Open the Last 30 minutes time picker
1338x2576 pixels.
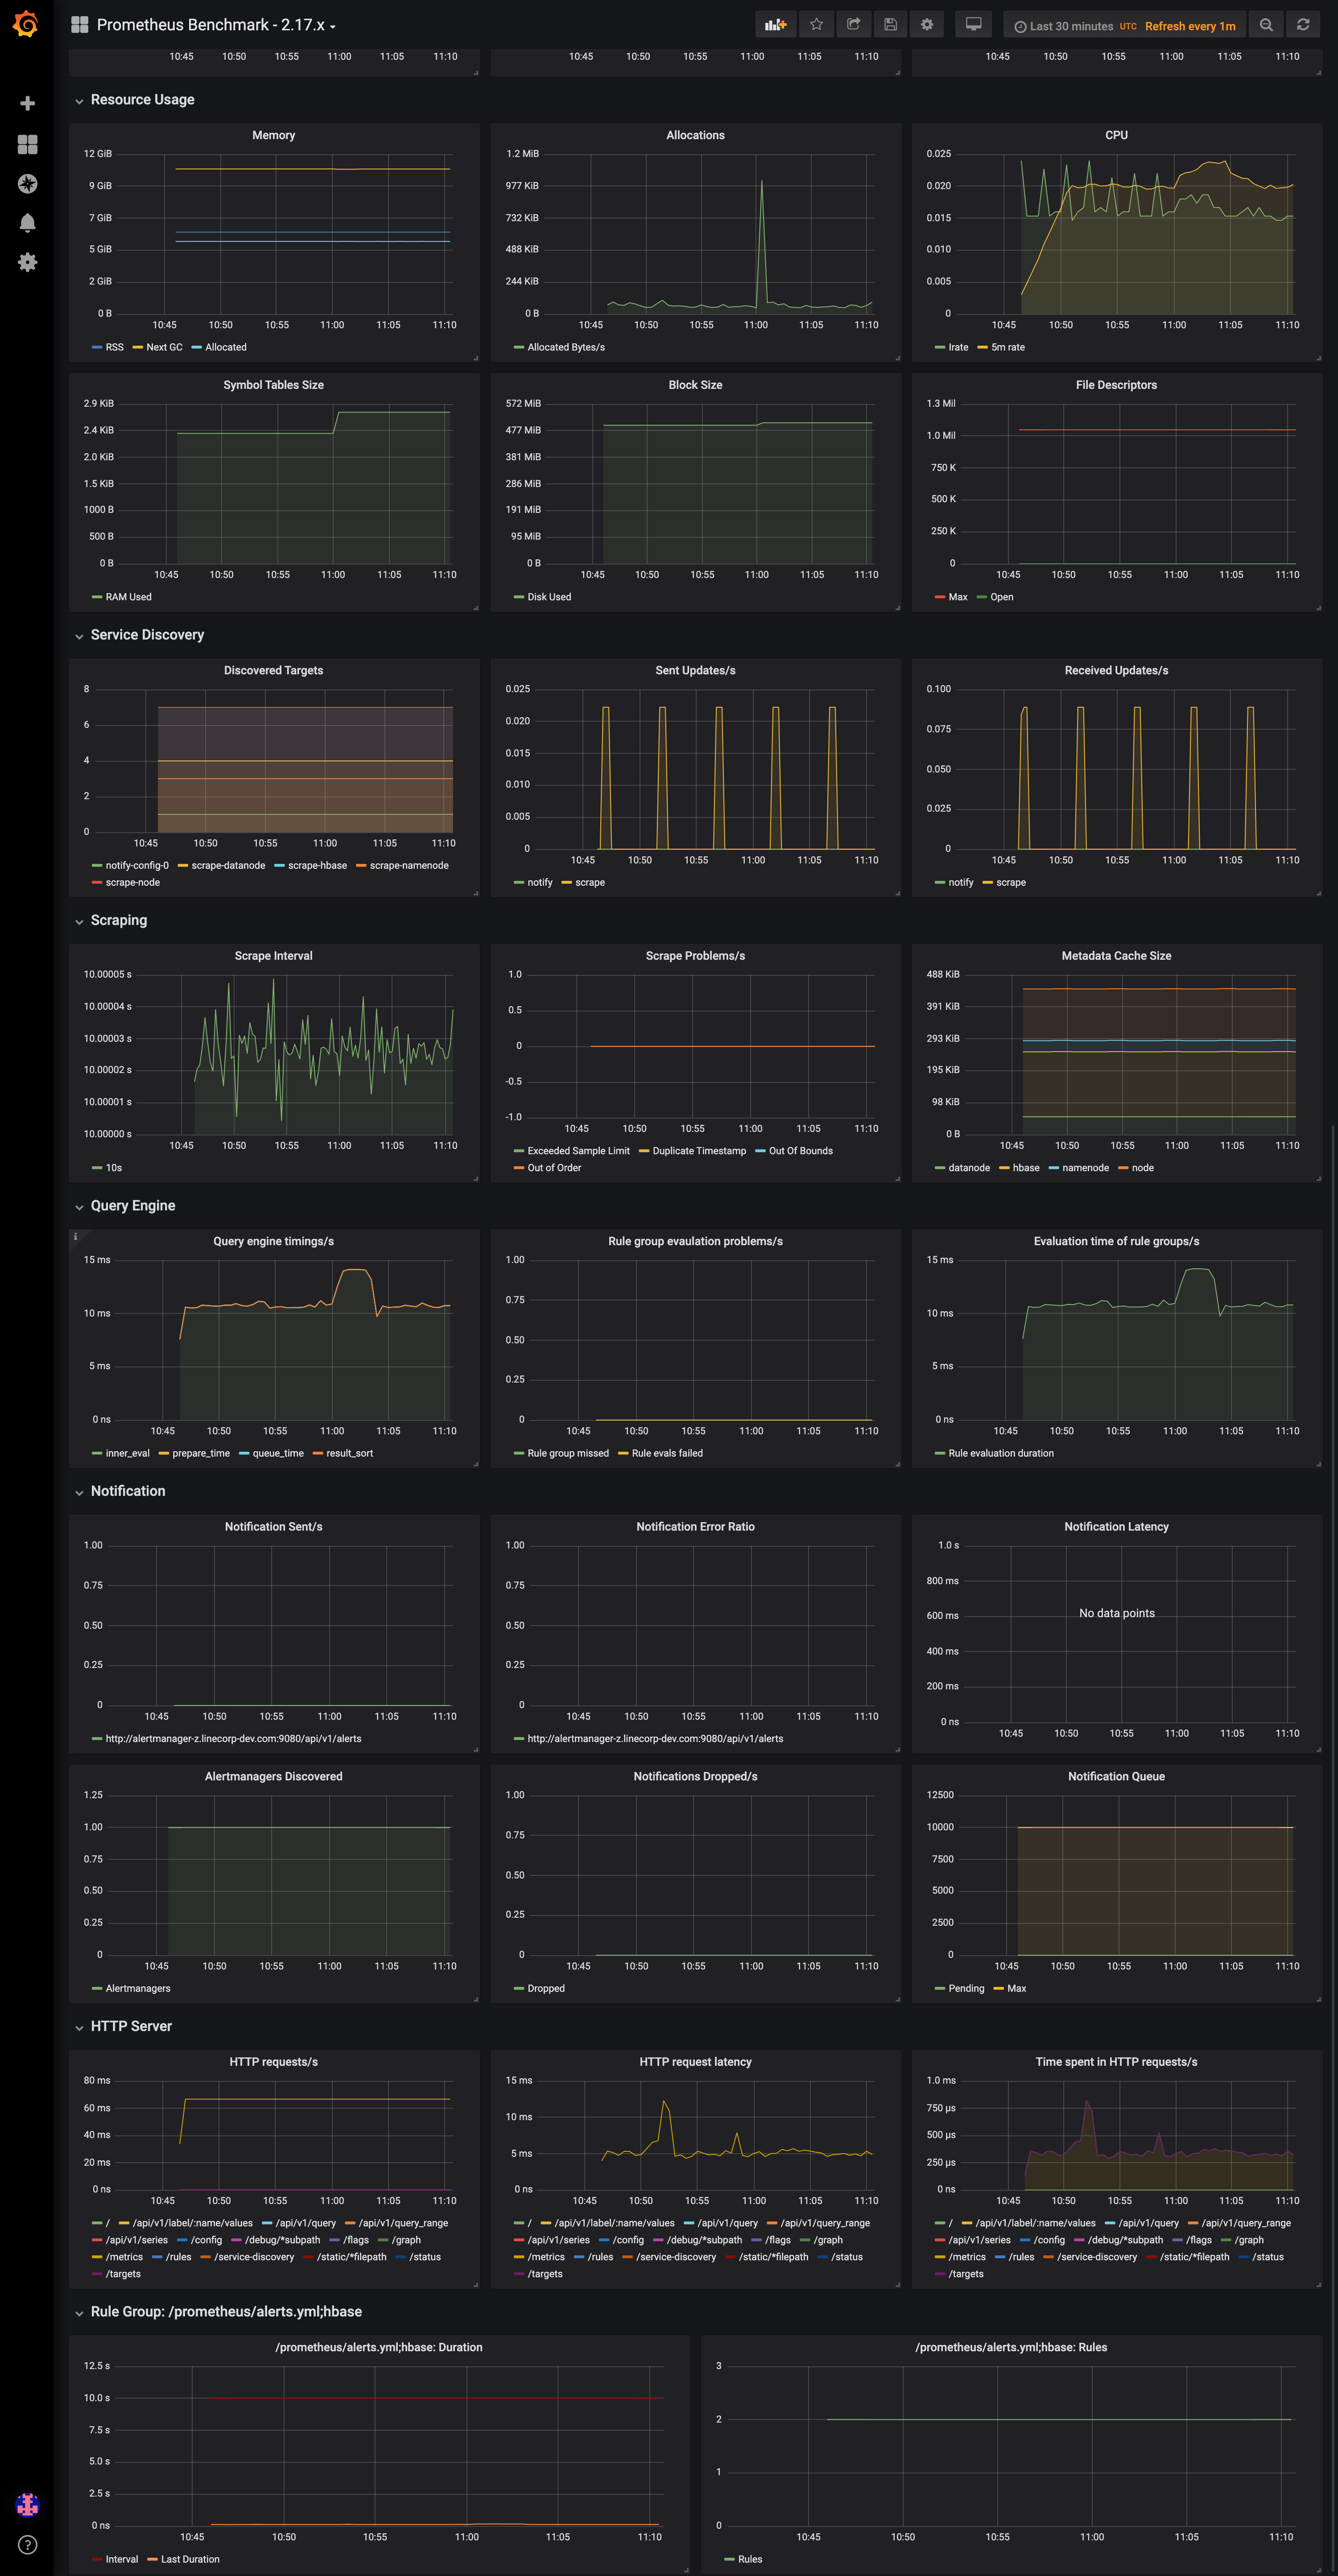point(1070,26)
